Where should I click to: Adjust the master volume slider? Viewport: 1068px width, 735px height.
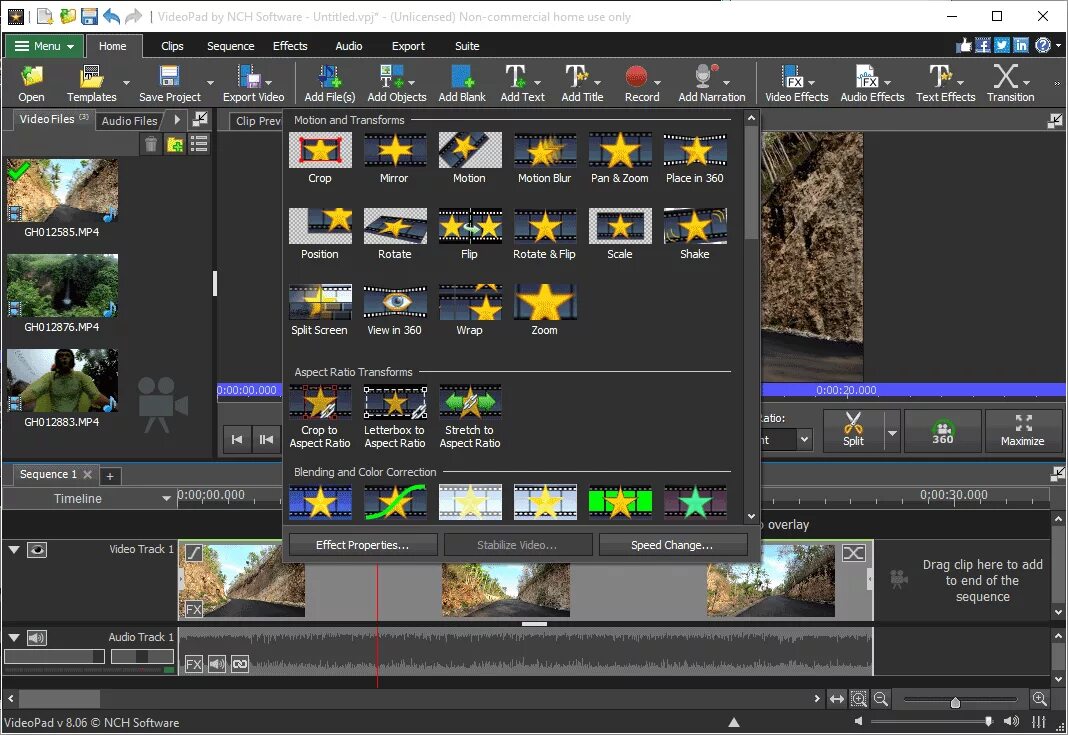pyautogui.click(x=988, y=721)
